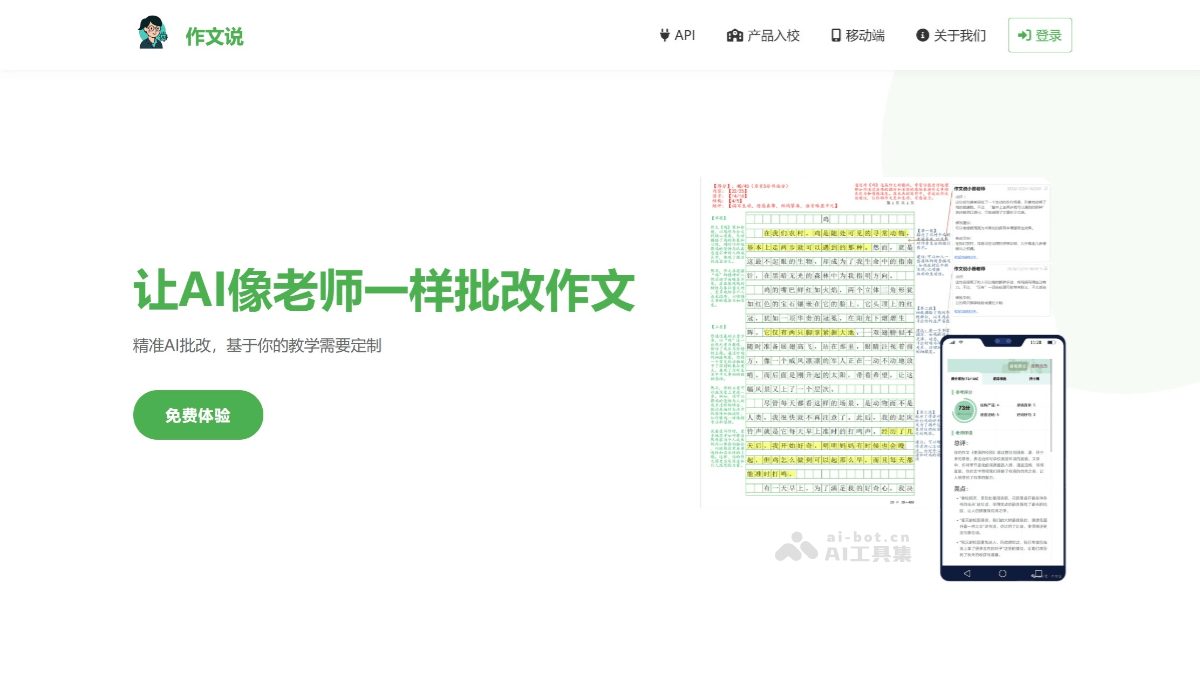Screen dimensions: 1200x675
Task: Click the 73分 score circle on phone
Action: pyautogui.click(x=964, y=410)
